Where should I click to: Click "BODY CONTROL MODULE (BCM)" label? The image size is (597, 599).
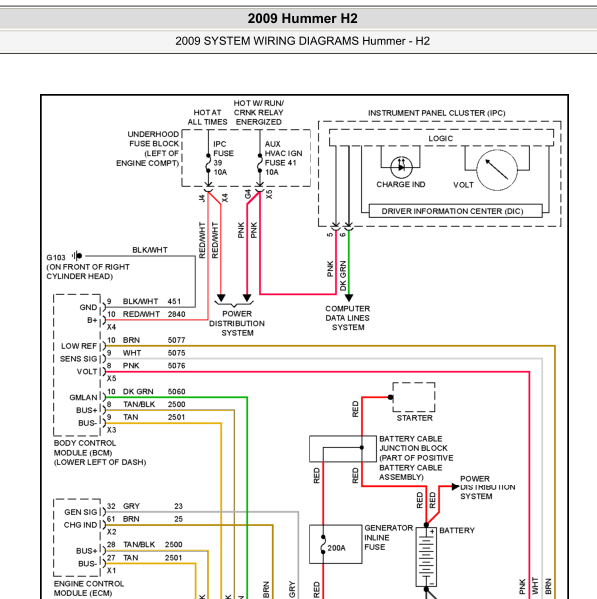pyautogui.click(x=85, y=448)
